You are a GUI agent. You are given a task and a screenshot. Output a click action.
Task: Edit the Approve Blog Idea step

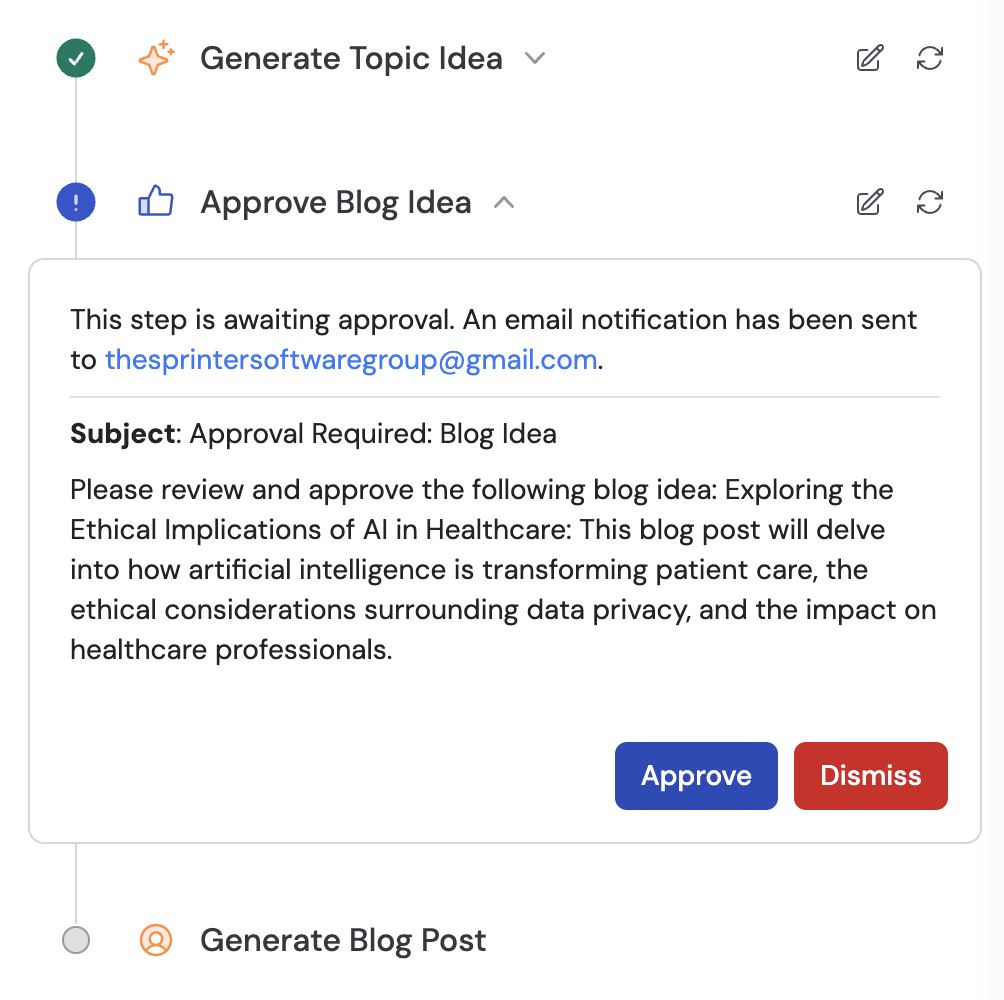869,203
